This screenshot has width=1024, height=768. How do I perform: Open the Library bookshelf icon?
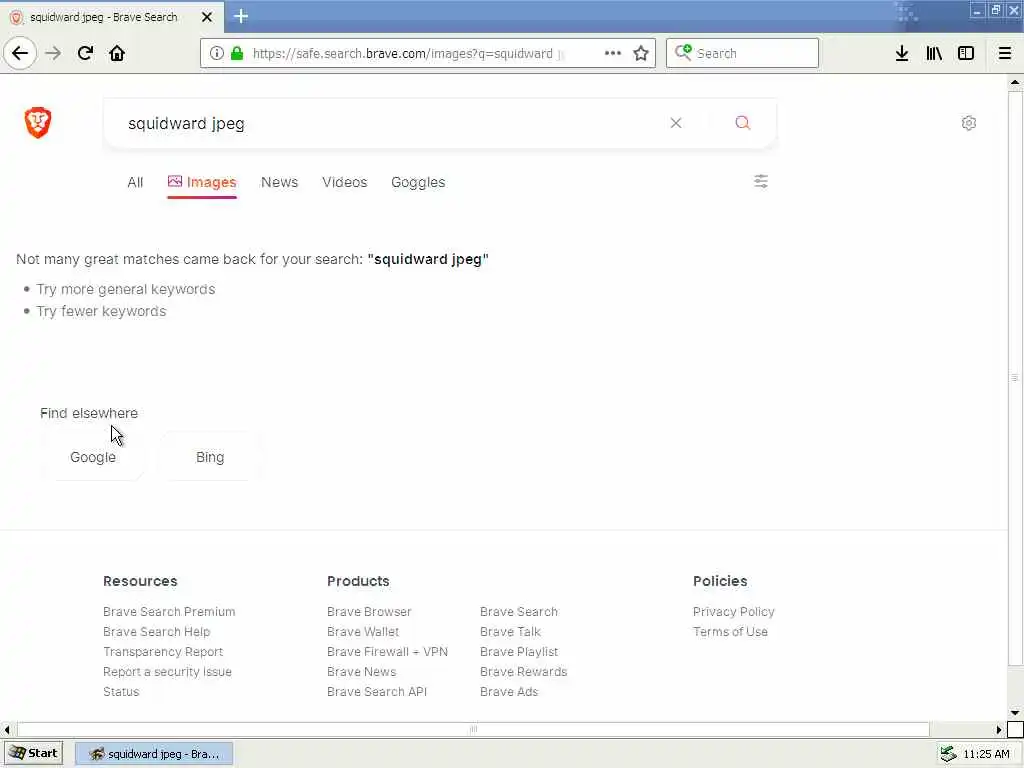934,53
